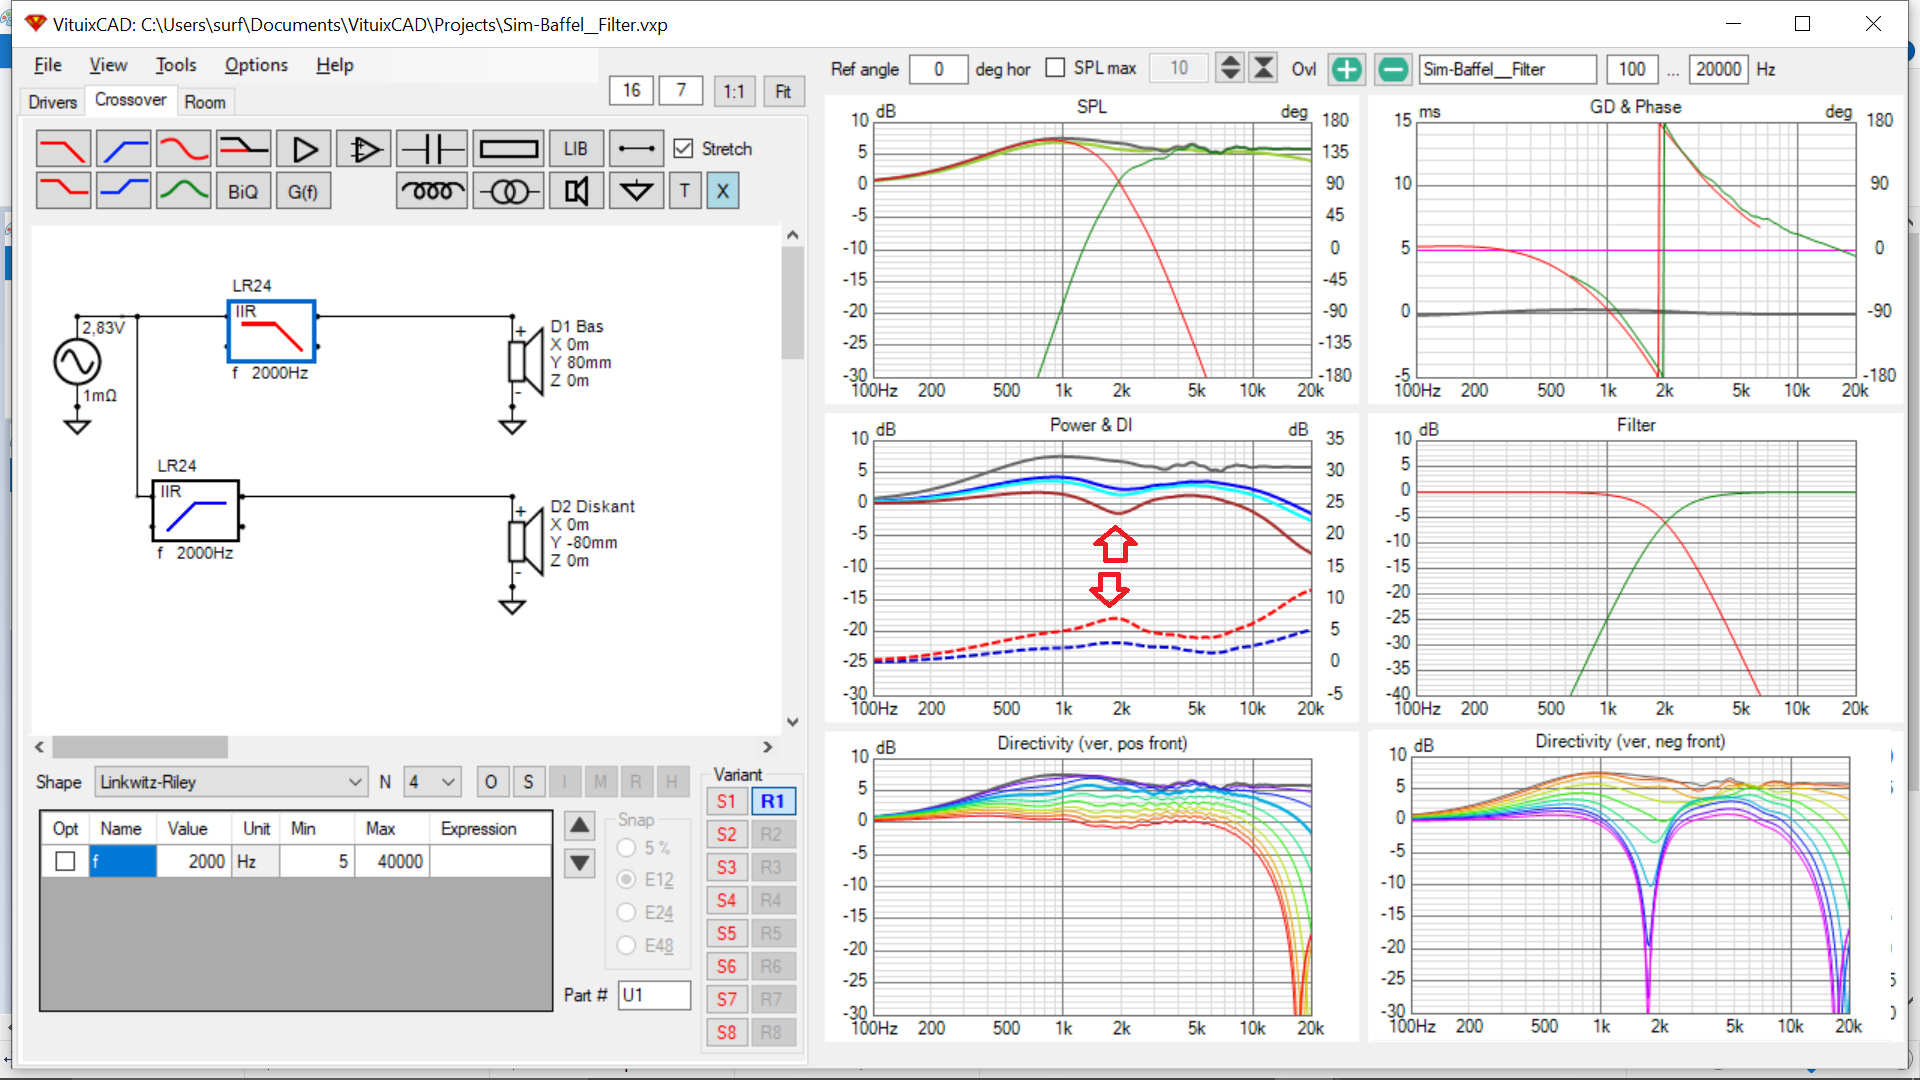
Task: Switch to the Drivers tab
Action: click(52, 102)
